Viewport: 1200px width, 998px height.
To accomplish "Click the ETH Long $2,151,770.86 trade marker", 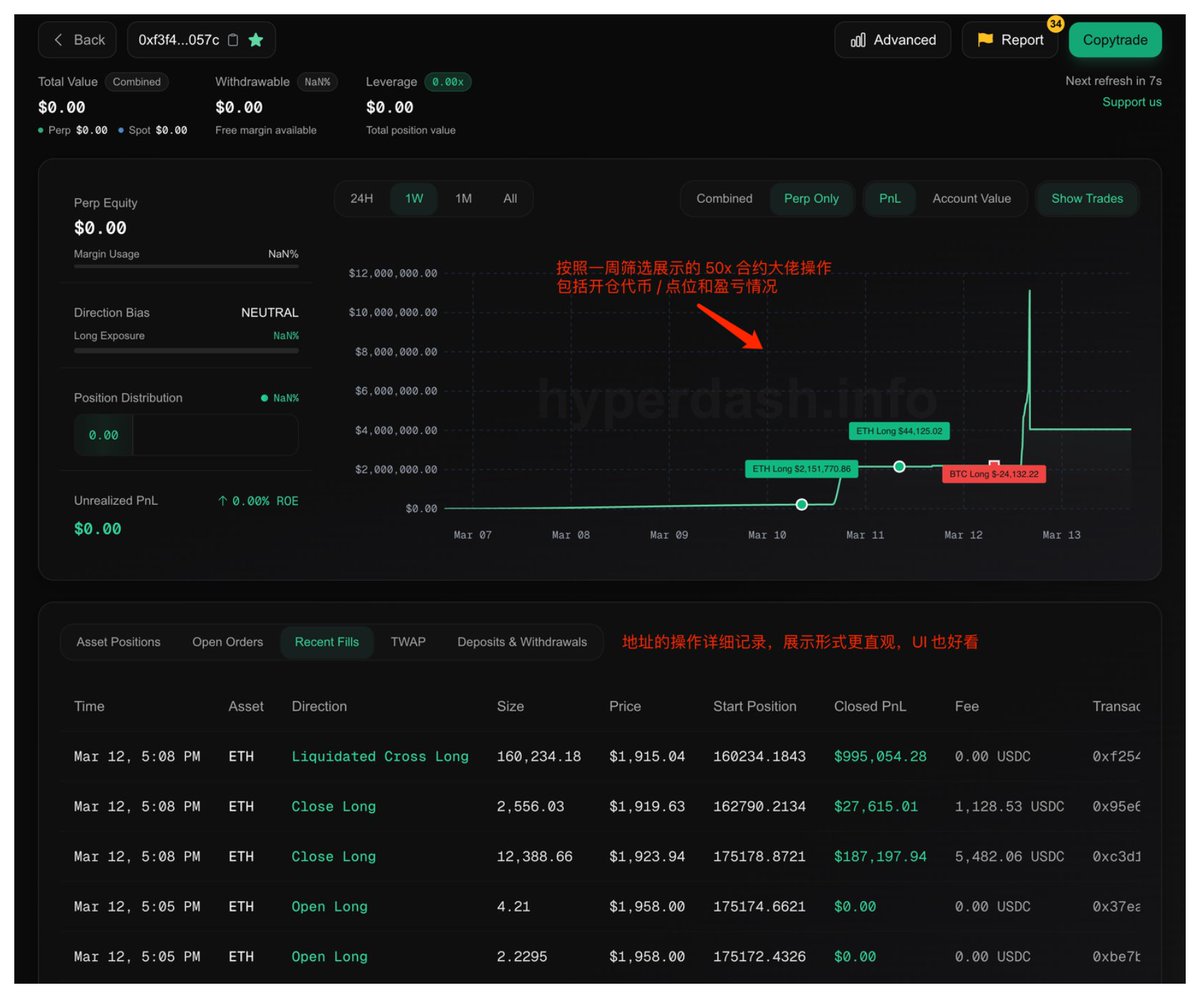I will (801, 504).
